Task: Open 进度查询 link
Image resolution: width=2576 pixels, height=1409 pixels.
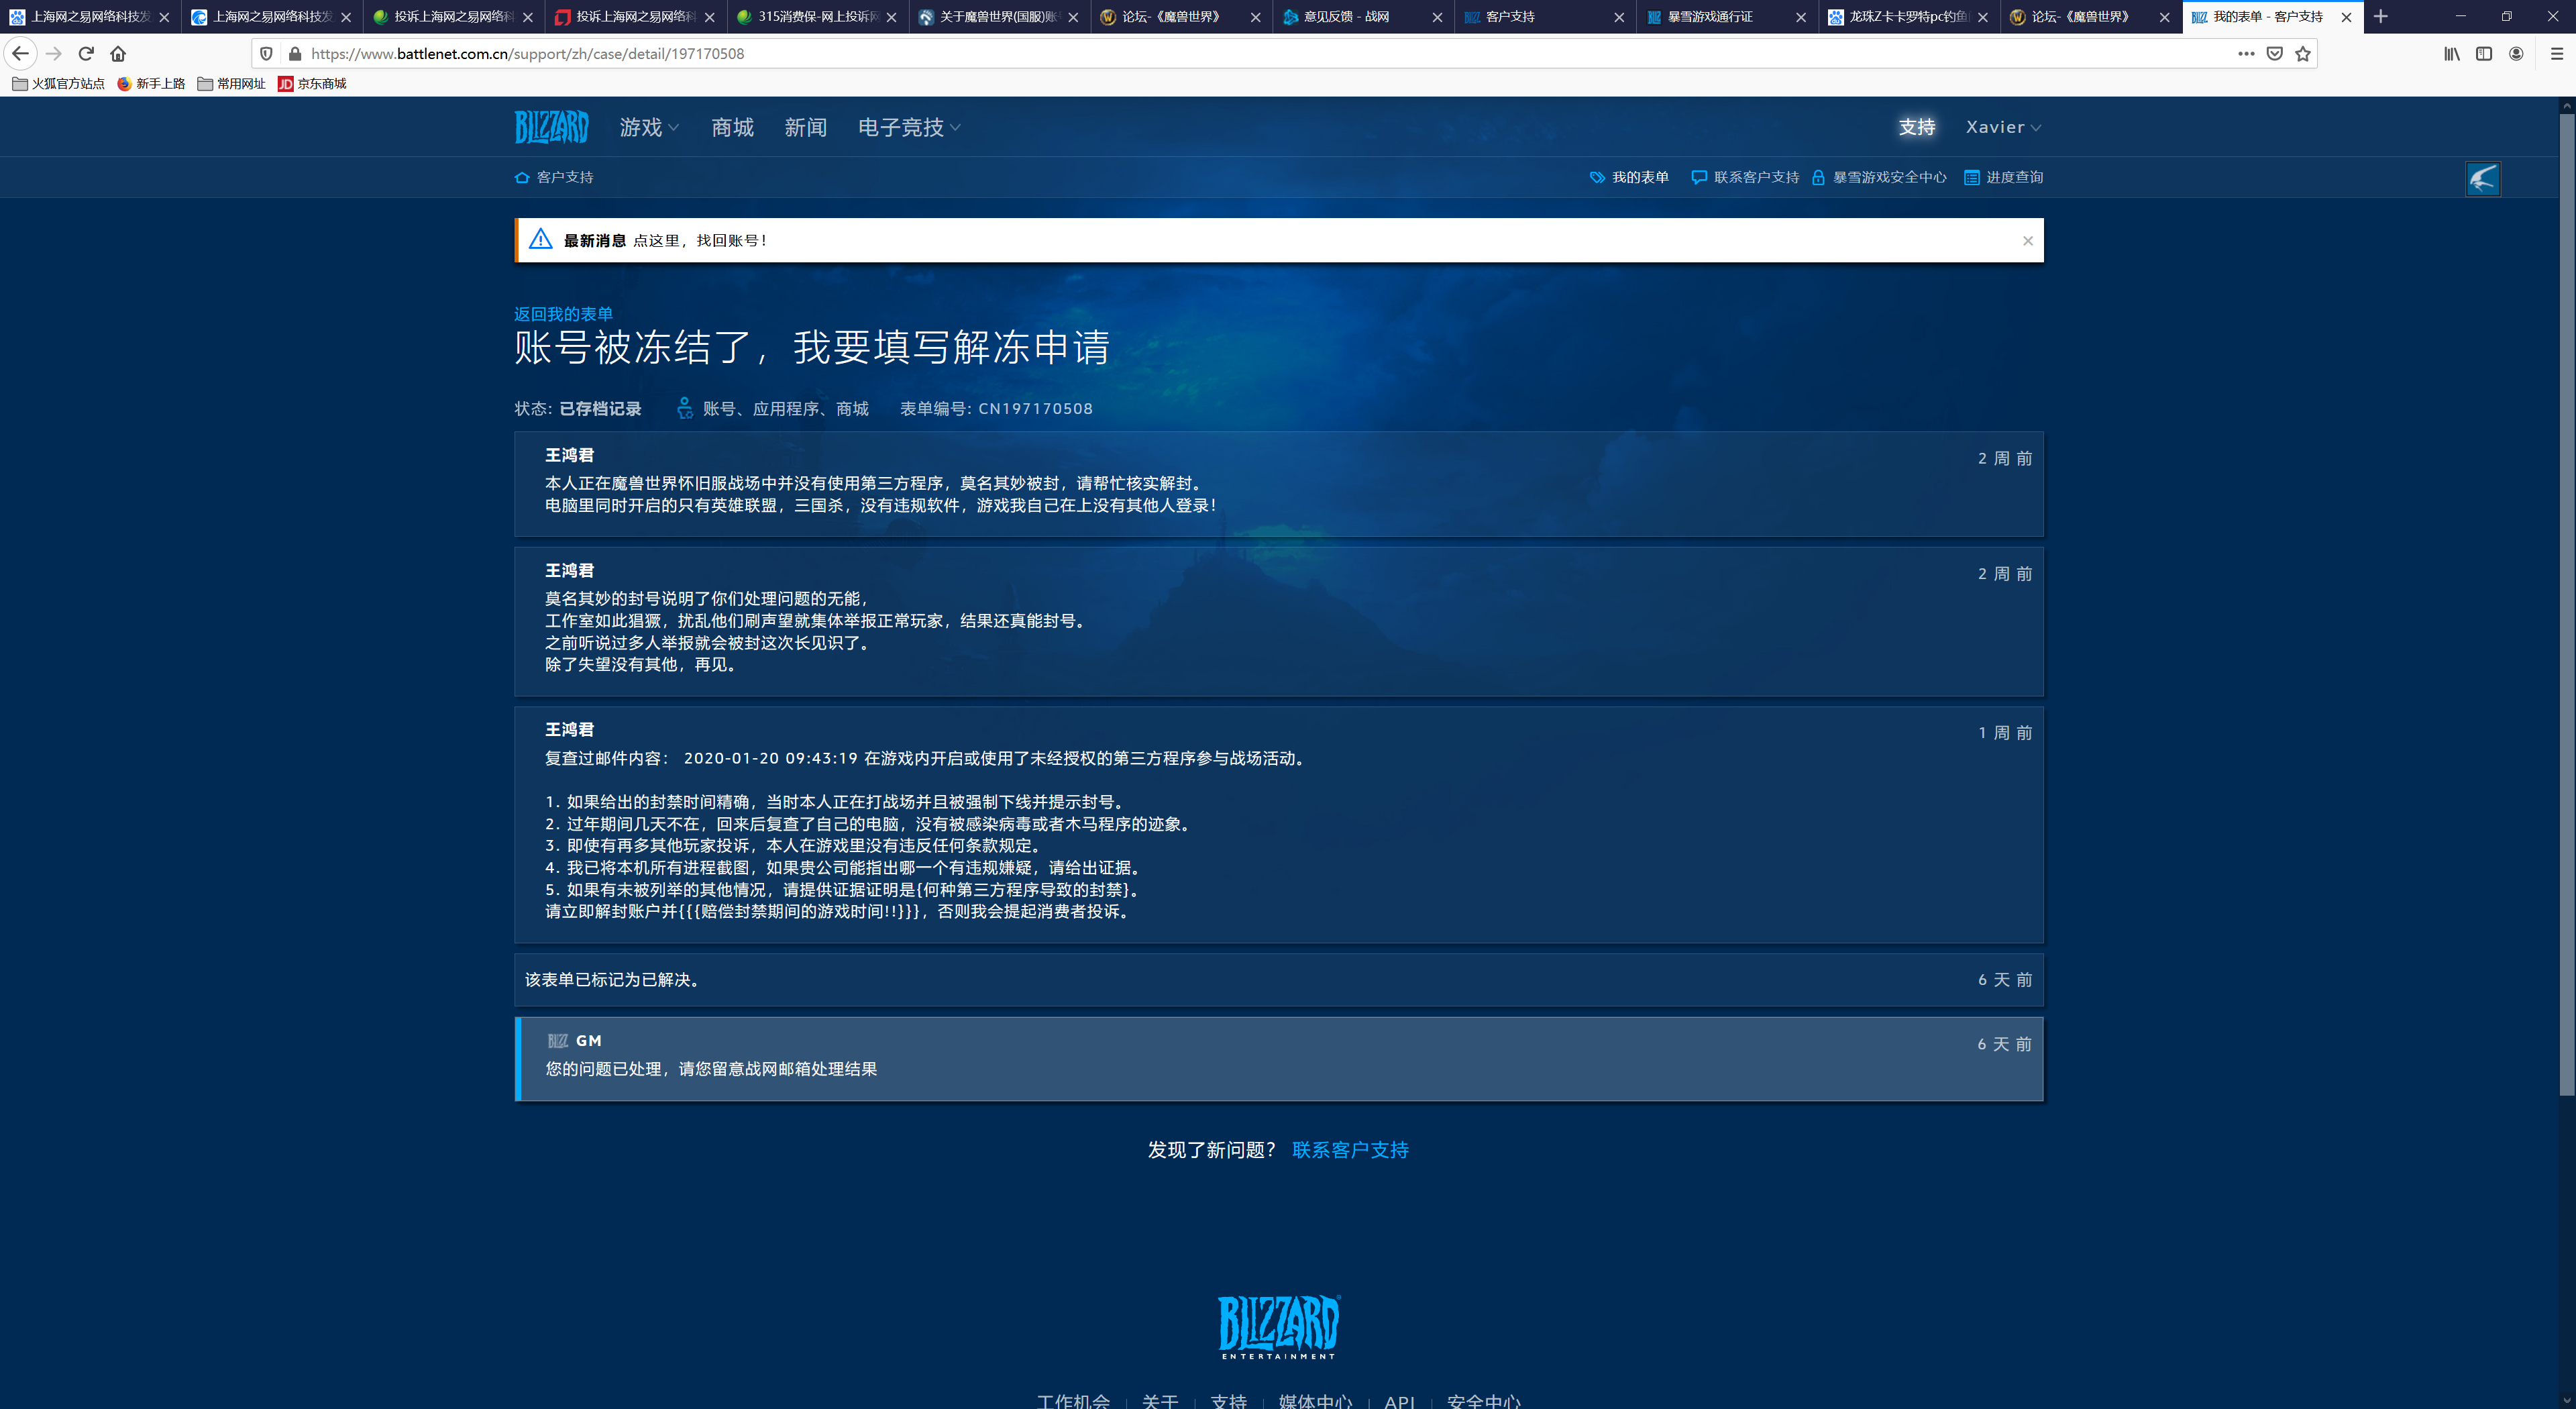Action: [2004, 177]
